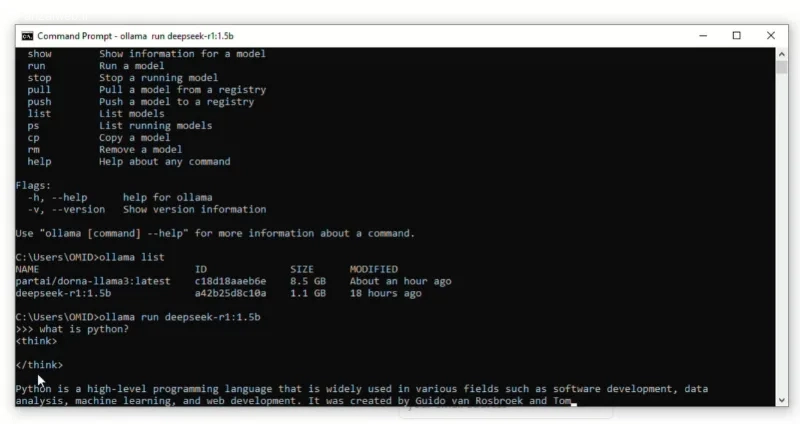Screen dimensions: 800x424
Task: Click the 'ollama run deepseek-r1:1.5b' command line
Action: coord(180,317)
